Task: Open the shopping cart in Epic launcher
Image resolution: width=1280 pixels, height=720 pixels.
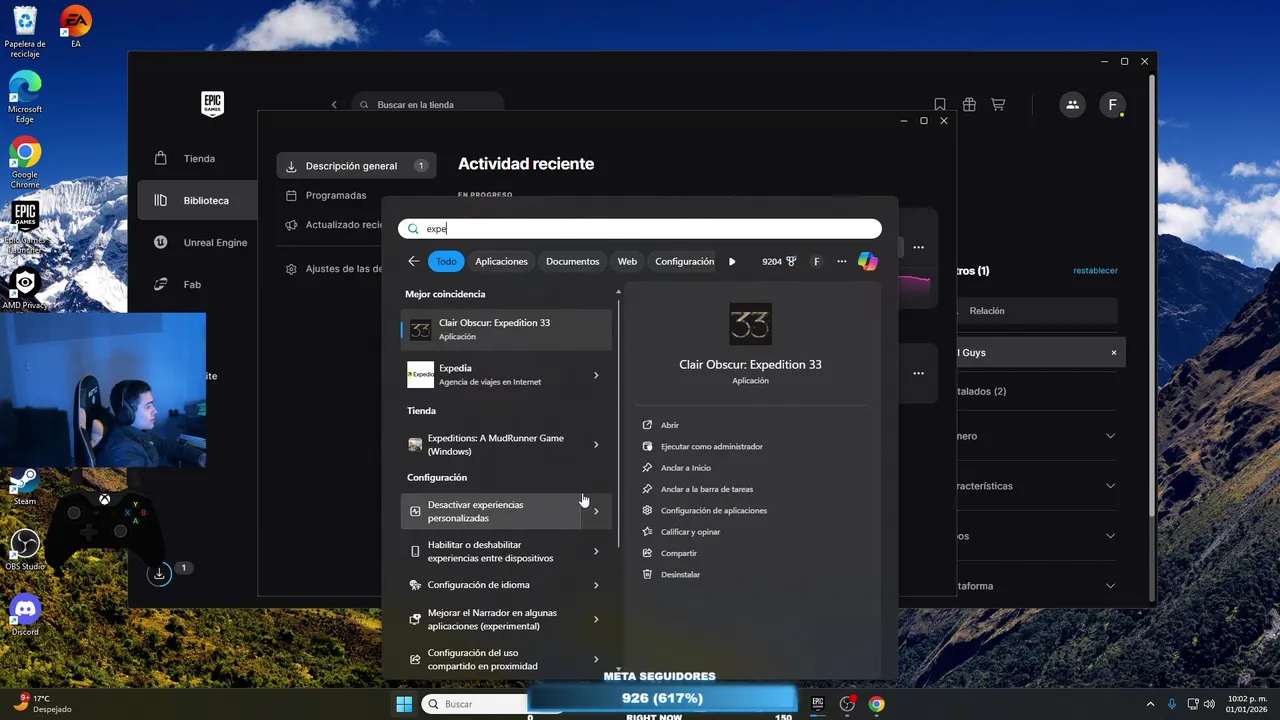Action: [x=998, y=104]
